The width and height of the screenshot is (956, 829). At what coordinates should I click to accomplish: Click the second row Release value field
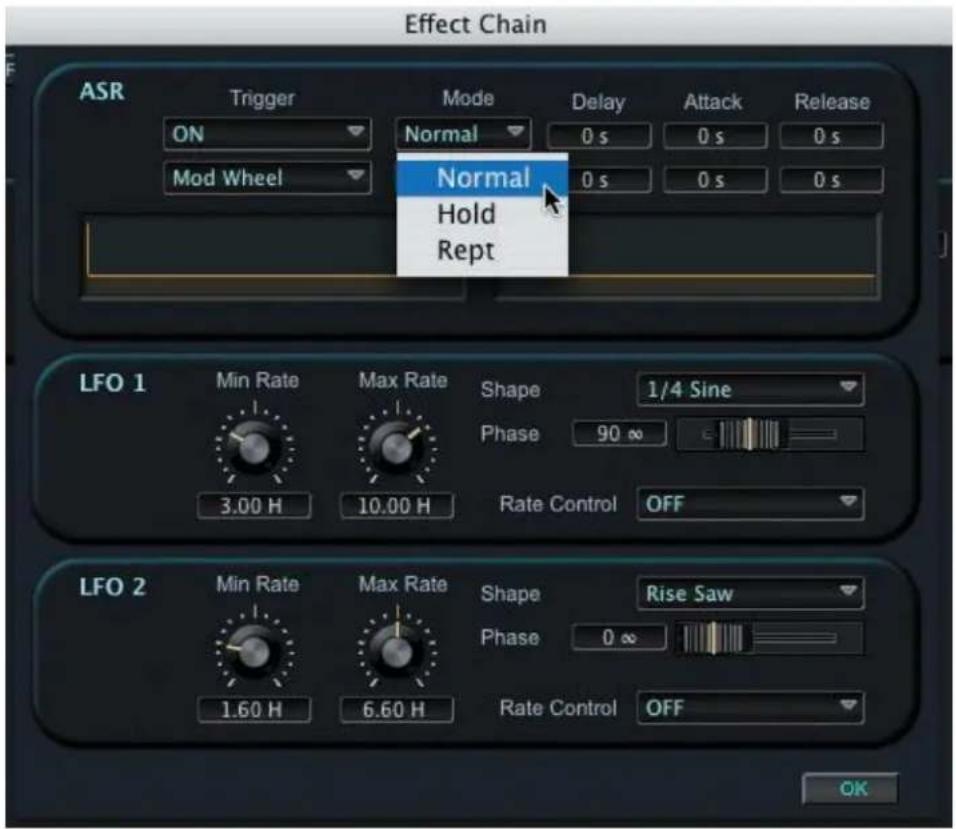coord(831,180)
